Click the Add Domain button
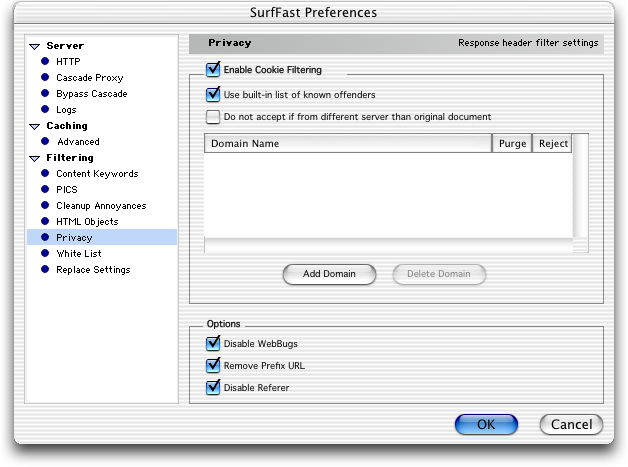This screenshot has width=628, height=467. point(329,274)
